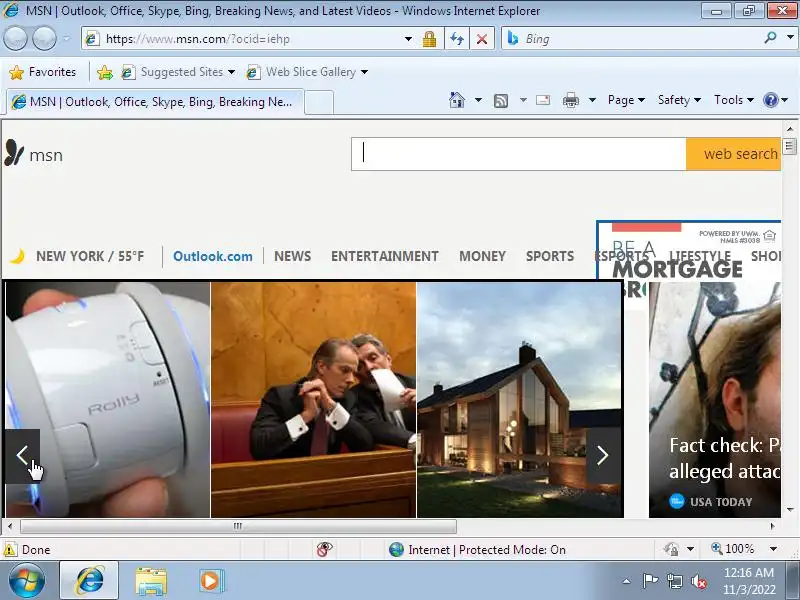Click the network tray icon

point(674,581)
